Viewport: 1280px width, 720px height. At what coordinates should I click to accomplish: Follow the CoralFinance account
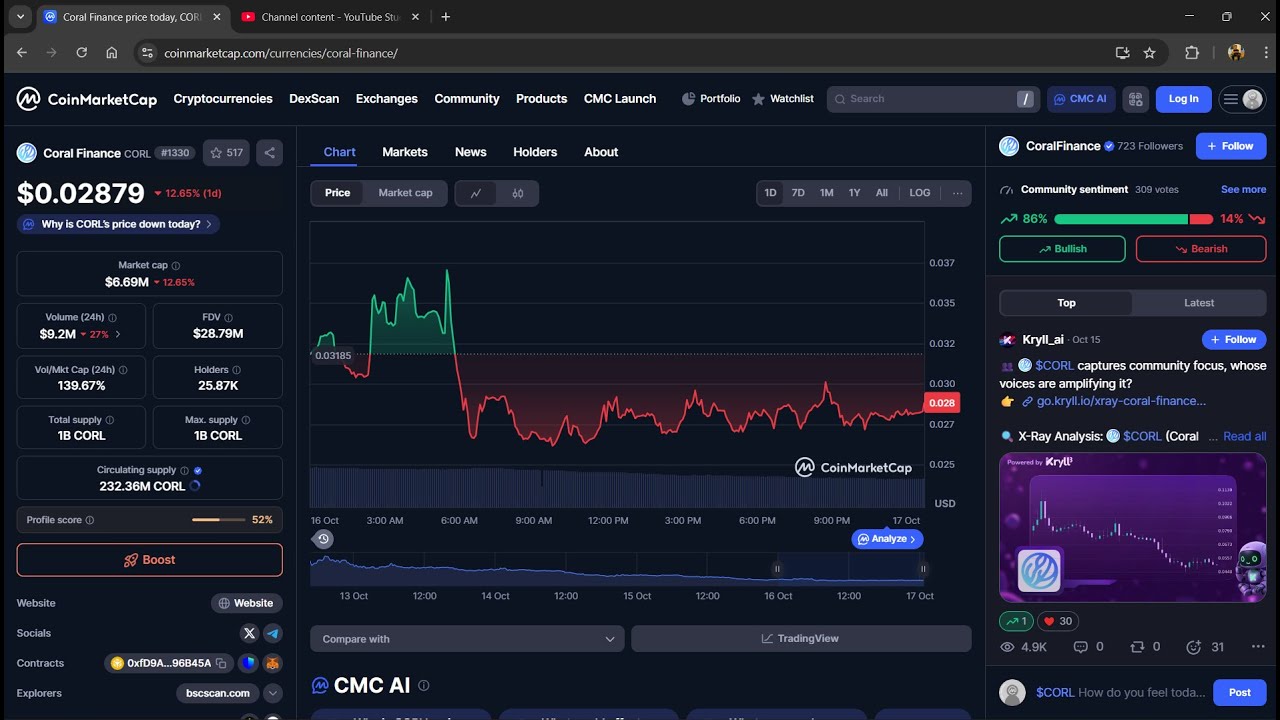point(1231,146)
